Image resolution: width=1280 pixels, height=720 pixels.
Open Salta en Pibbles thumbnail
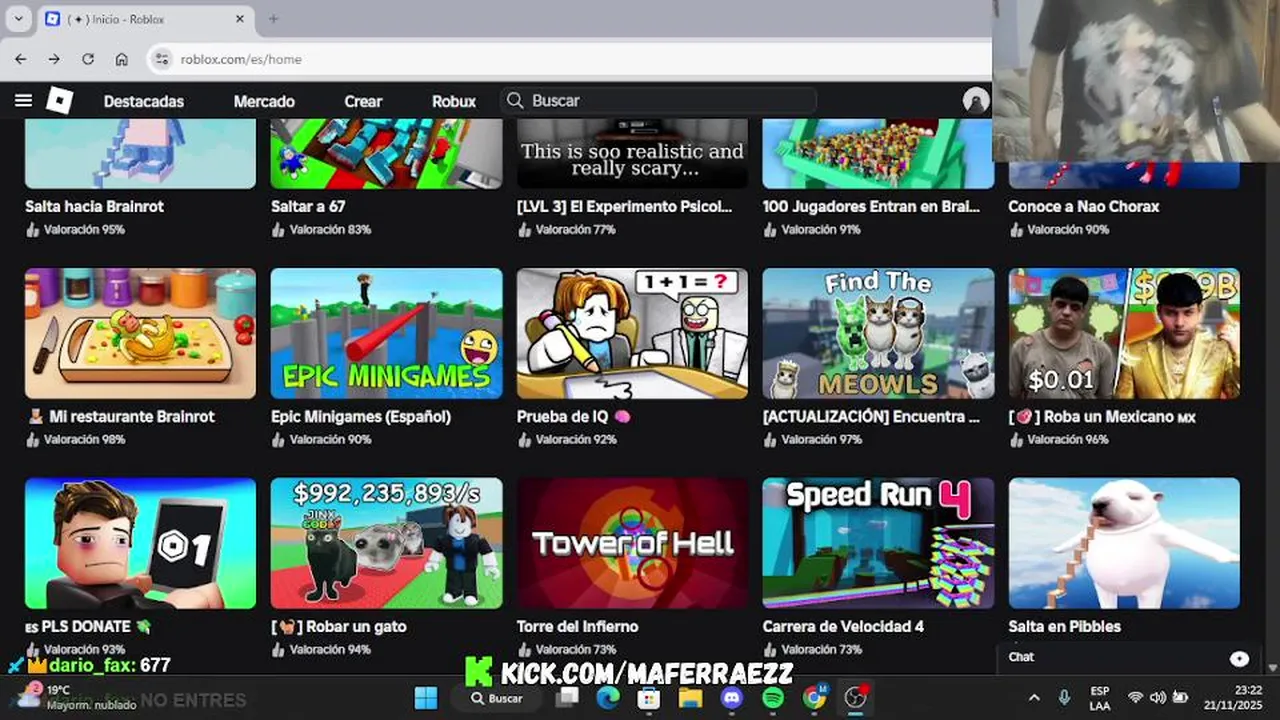pyautogui.click(x=1124, y=543)
